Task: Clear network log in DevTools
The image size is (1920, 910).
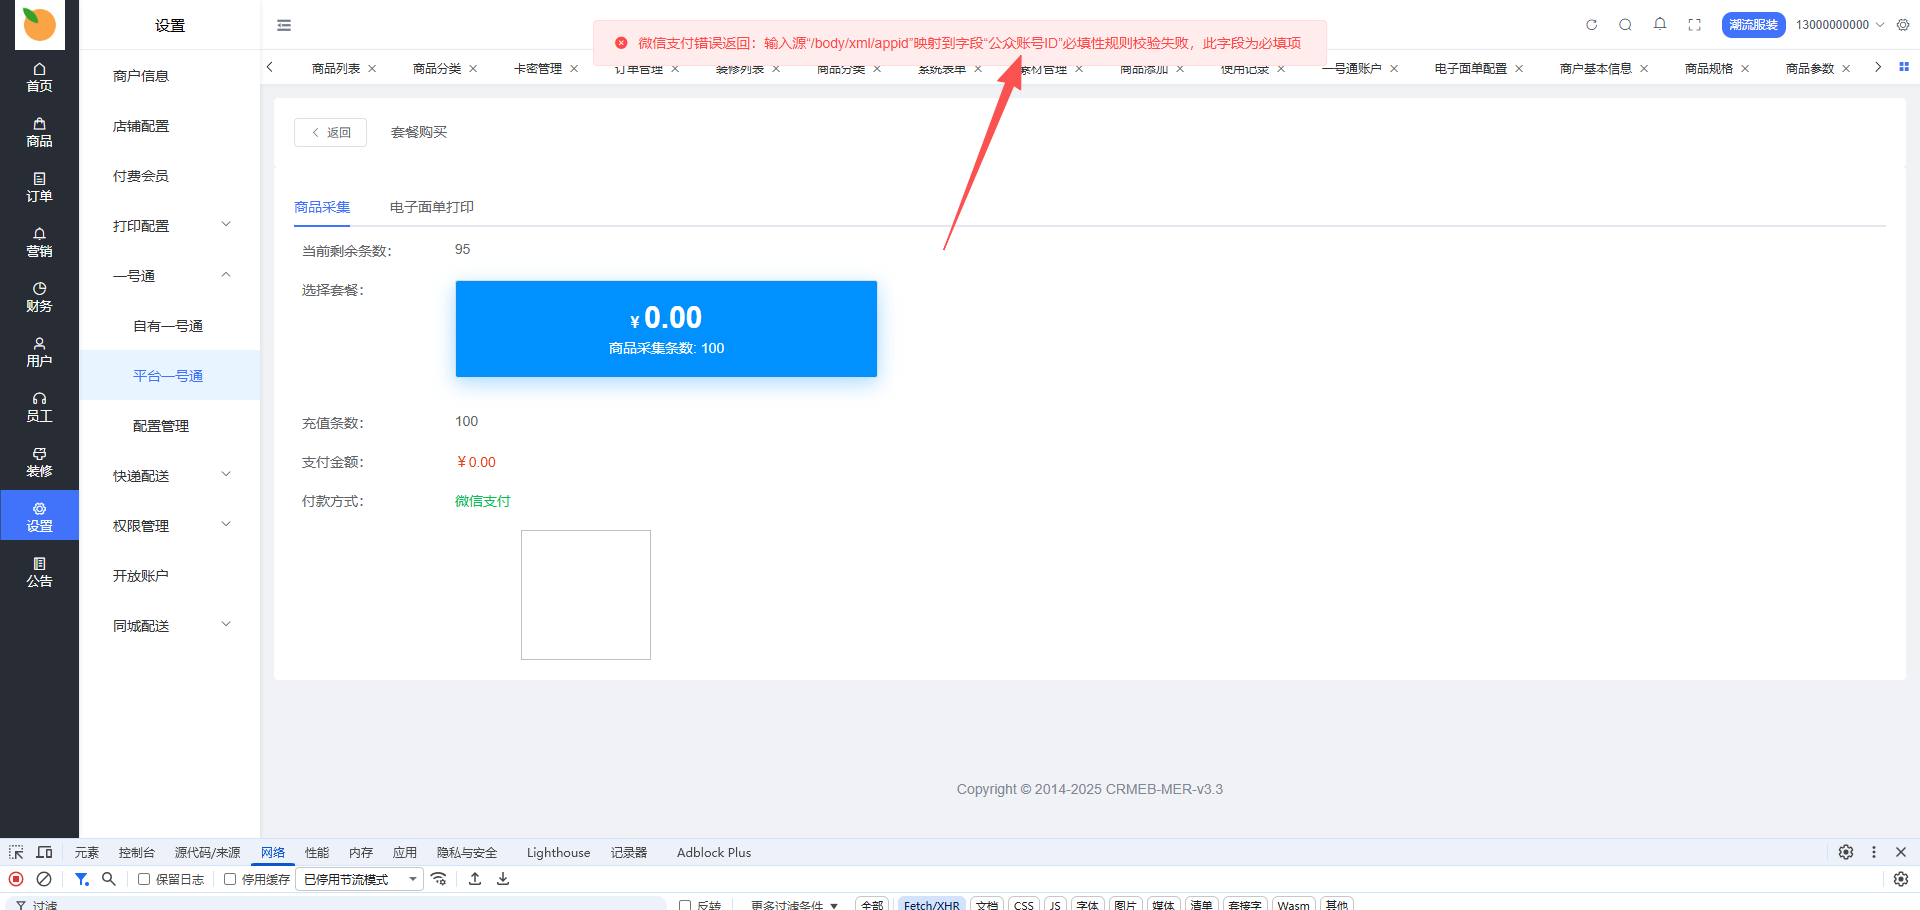Action: click(44, 879)
